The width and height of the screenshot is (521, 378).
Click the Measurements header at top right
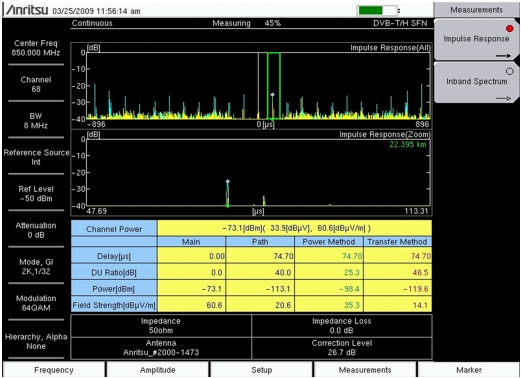coord(476,10)
